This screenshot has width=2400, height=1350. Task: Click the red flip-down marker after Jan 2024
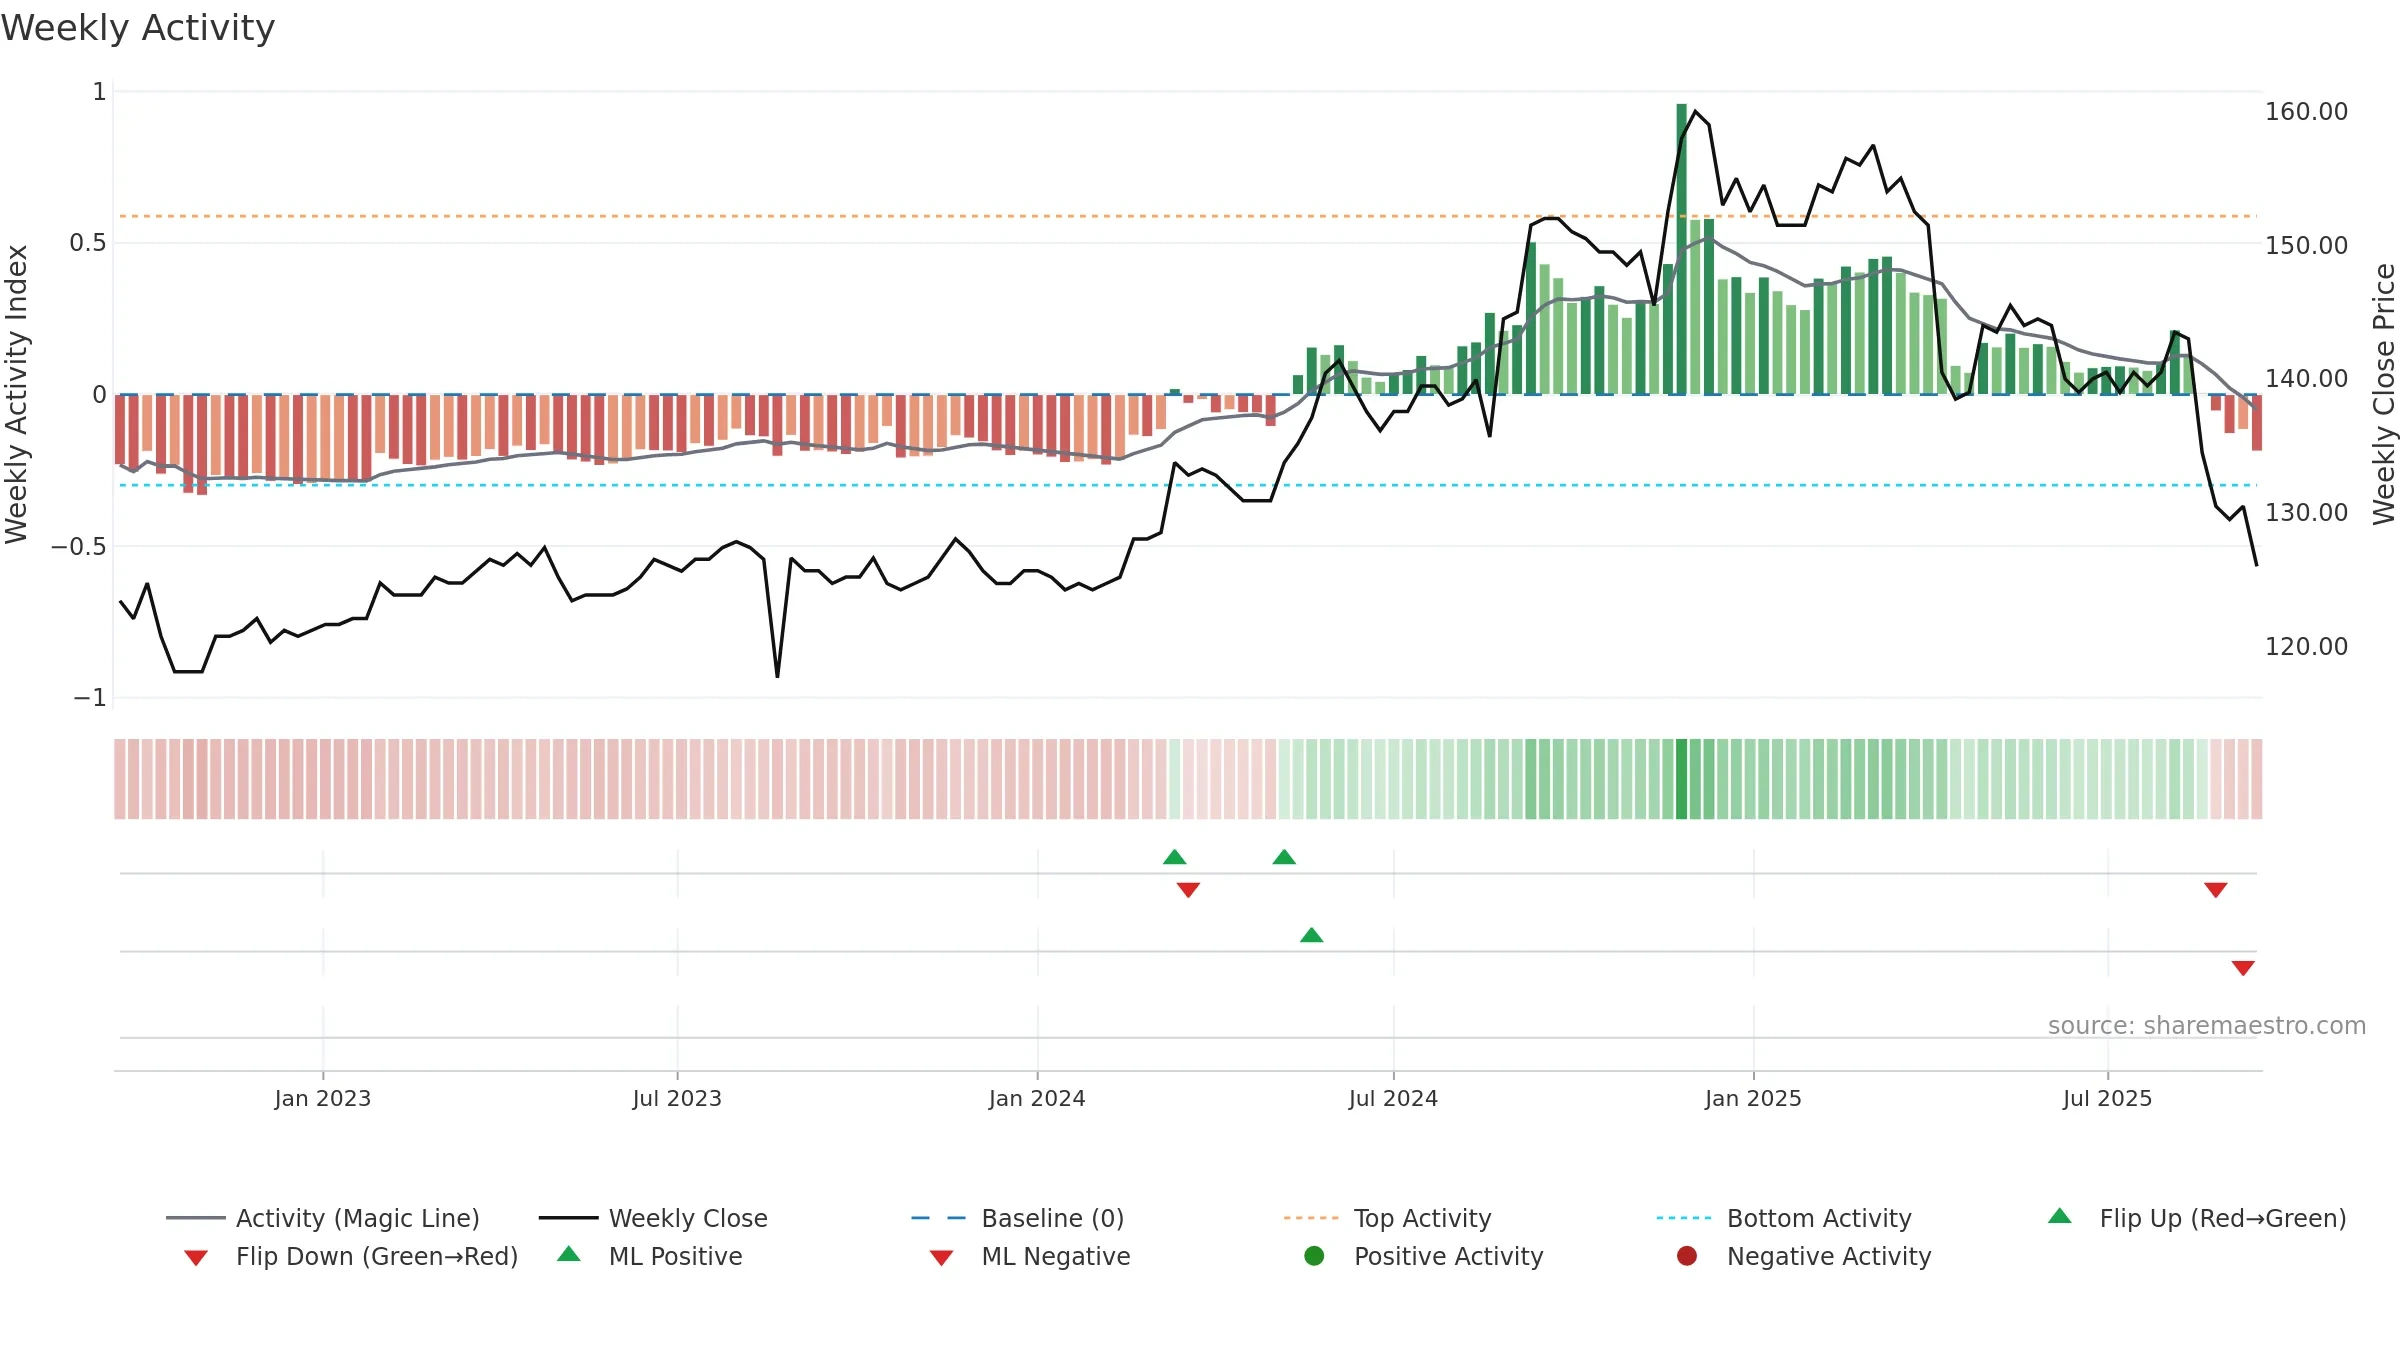1188,890
